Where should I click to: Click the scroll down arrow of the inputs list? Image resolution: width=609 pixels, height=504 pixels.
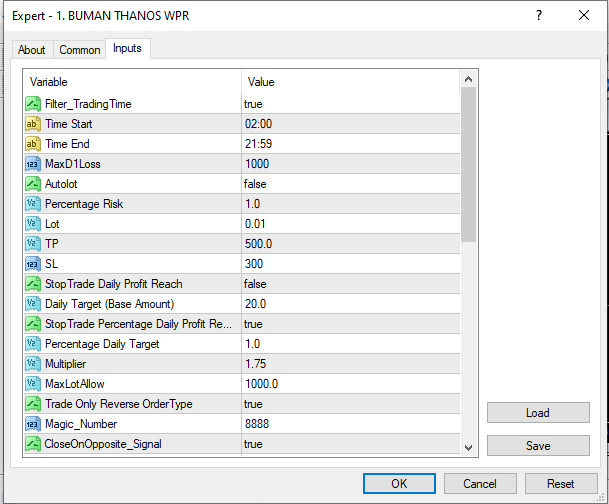coord(468,447)
